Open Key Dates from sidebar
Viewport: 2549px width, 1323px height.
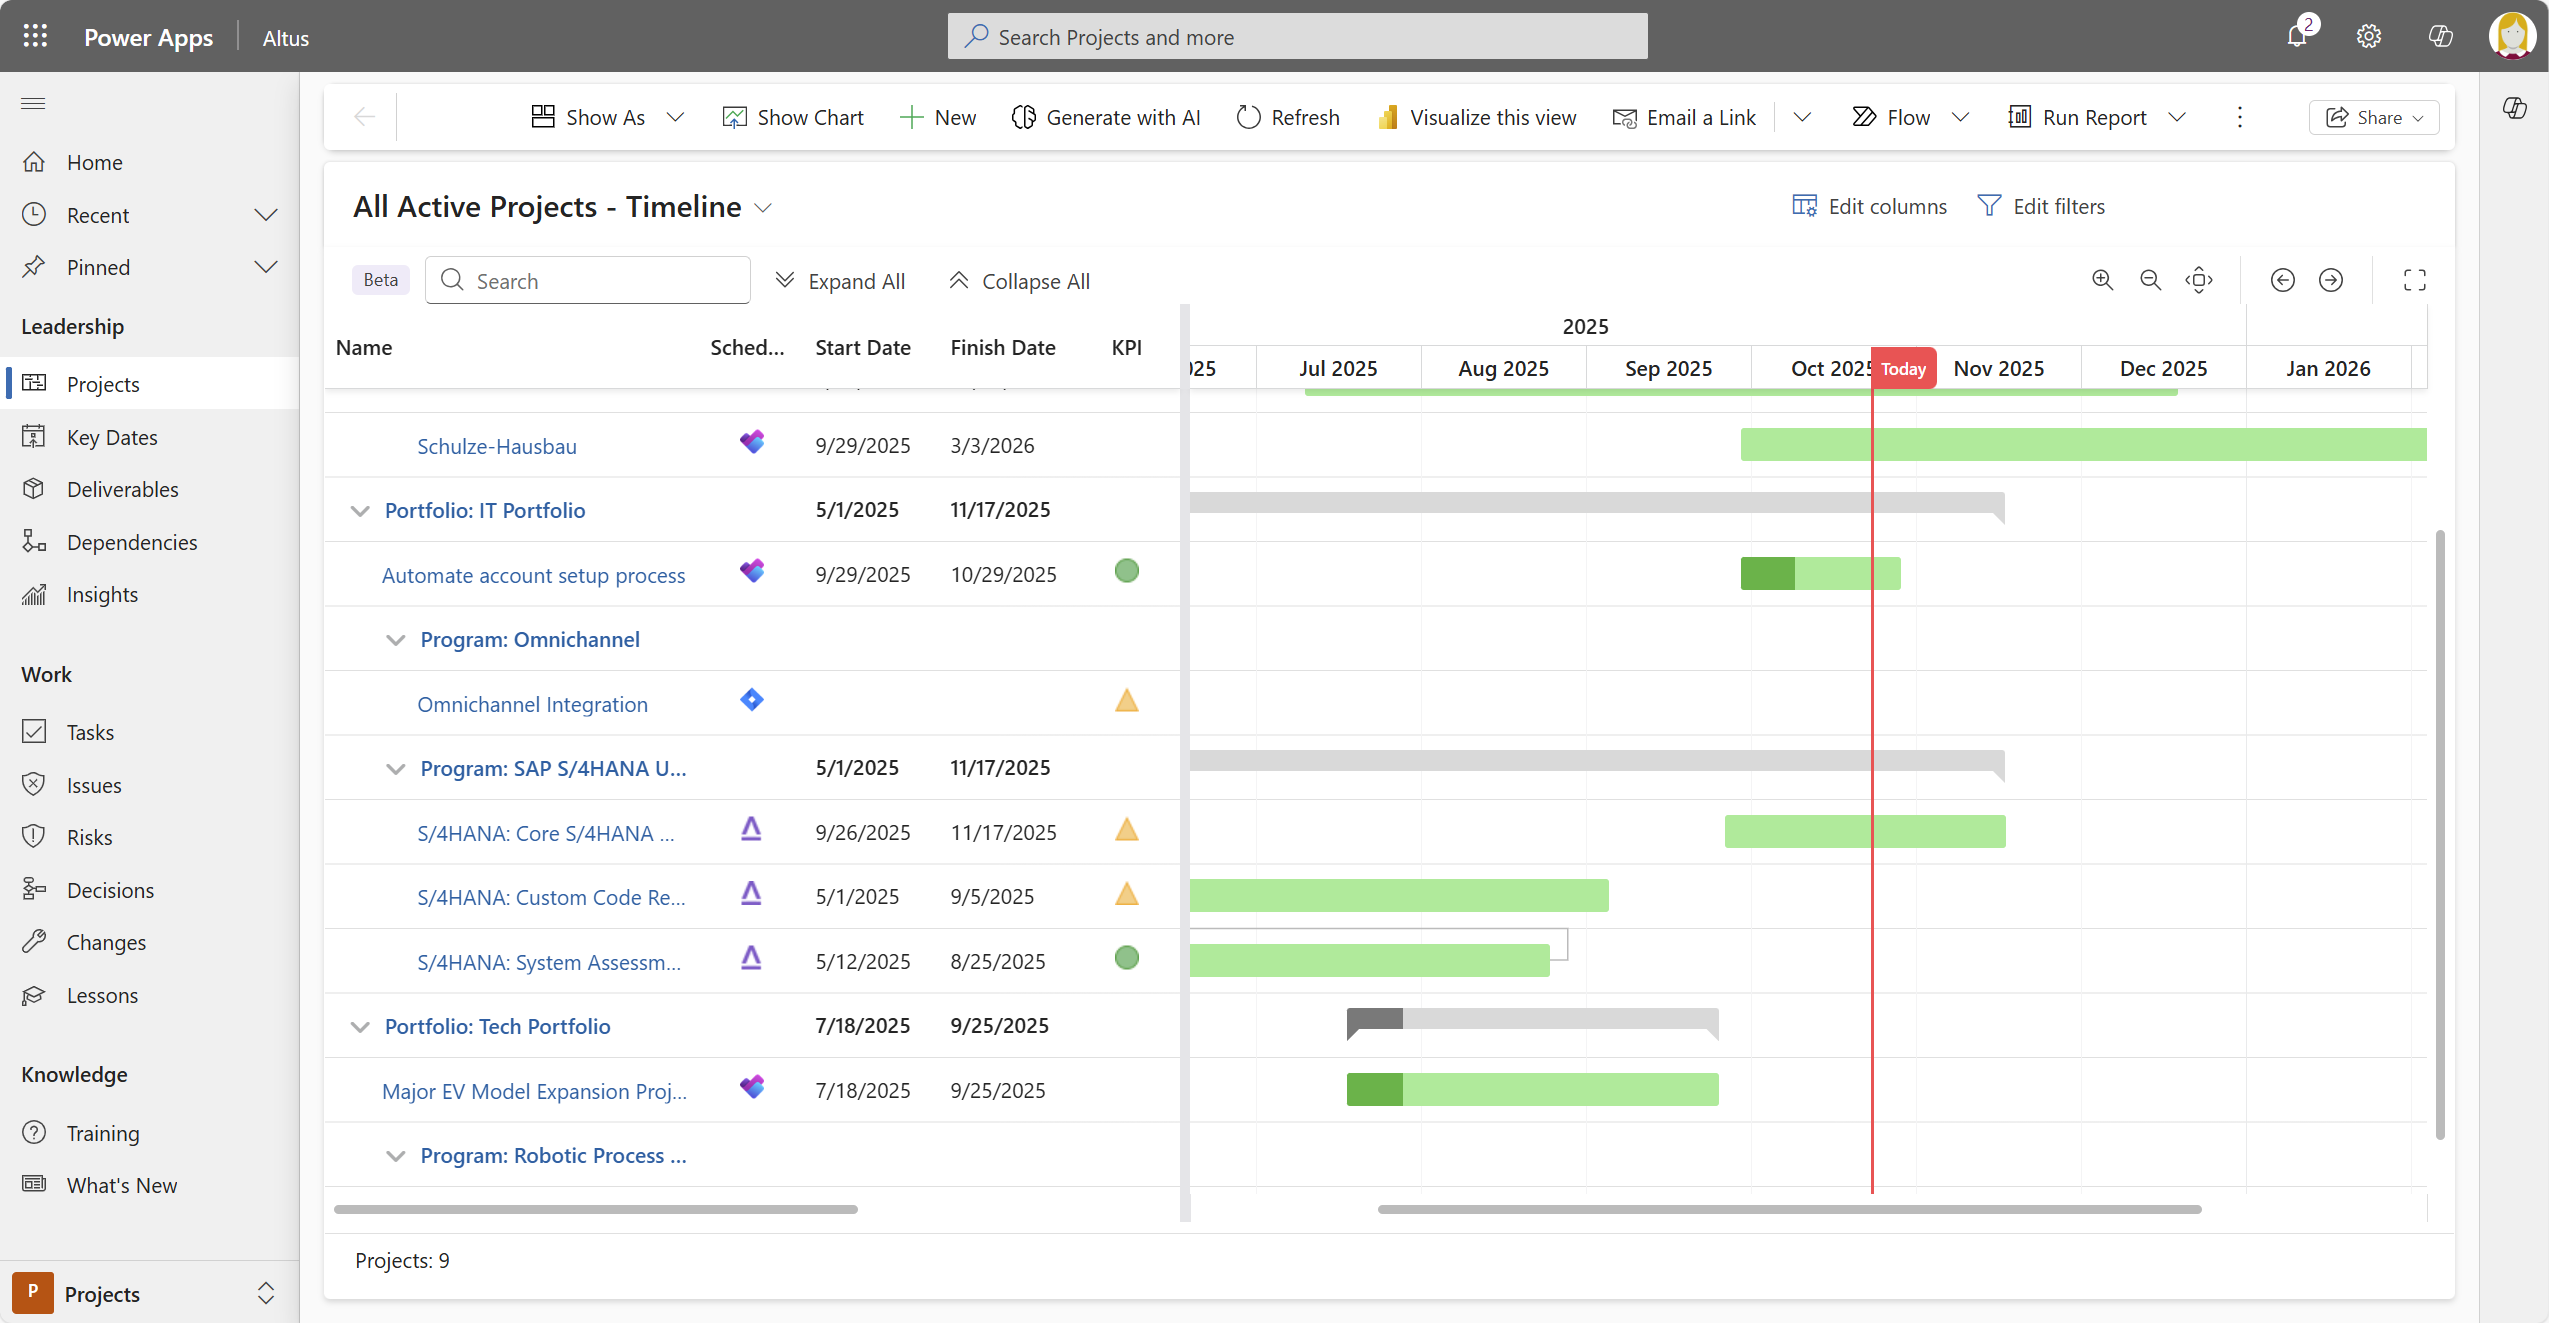(x=112, y=437)
